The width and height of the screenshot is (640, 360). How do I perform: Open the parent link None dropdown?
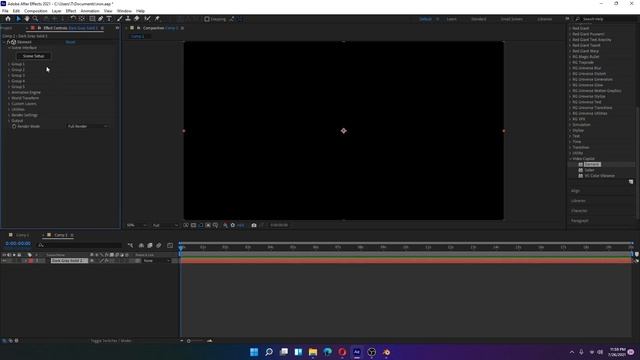(x=156, y=260)
